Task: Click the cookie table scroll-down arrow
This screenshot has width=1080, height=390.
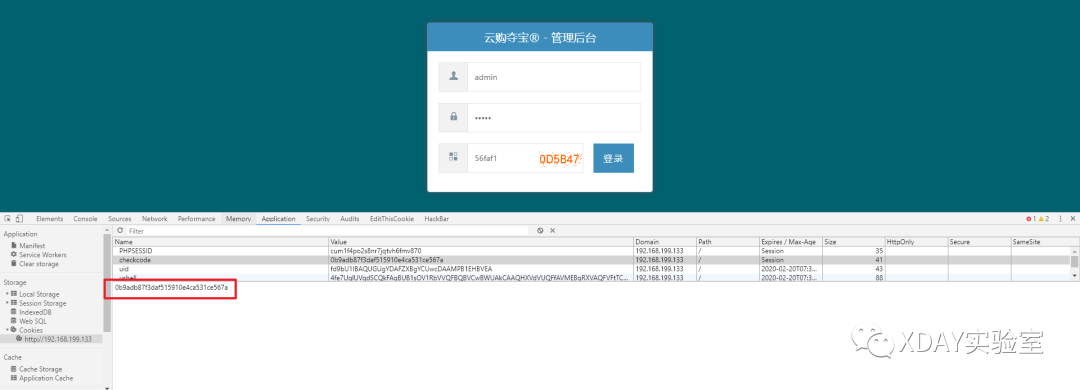Action: 1074,276
